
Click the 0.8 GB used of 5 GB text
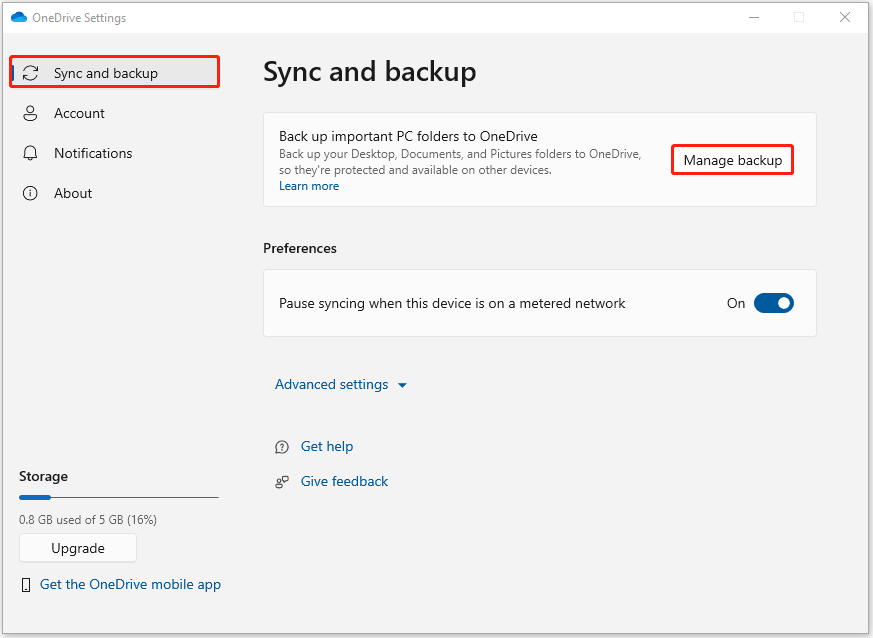pyautogui.click(x=88, y=520)
